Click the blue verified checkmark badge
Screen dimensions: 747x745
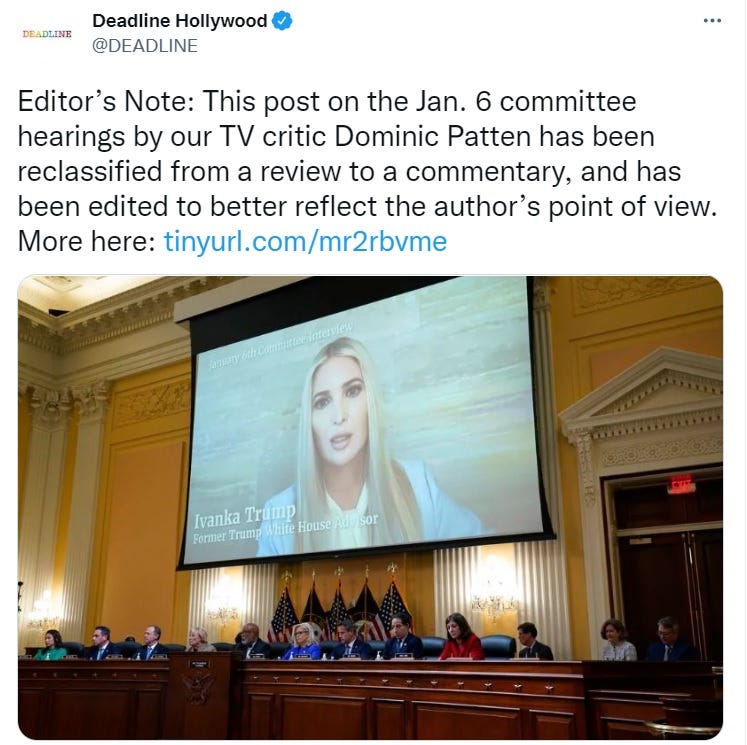pyautogui.click(x=282, y=21)
